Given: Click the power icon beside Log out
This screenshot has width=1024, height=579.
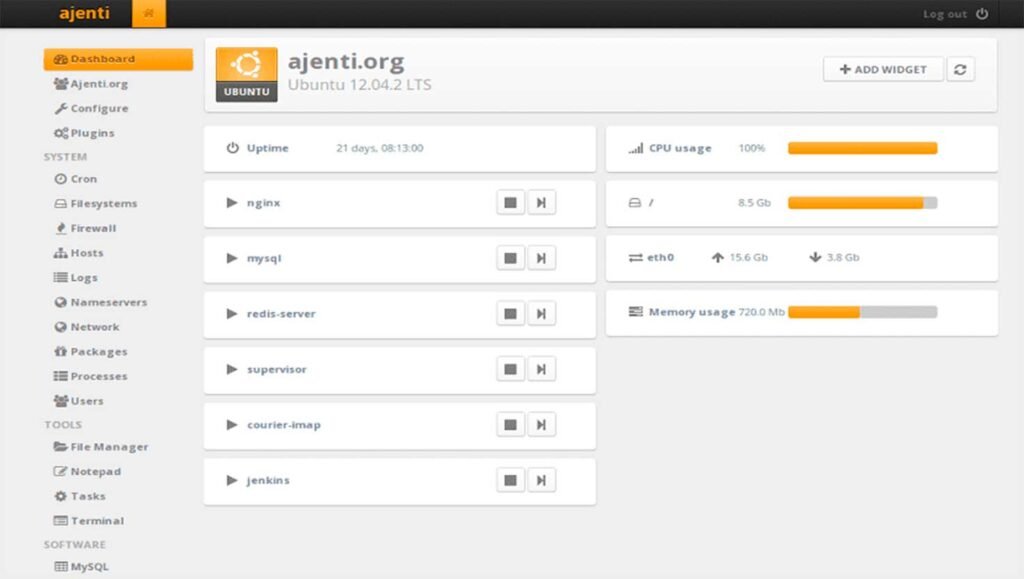Looking at the screenshot, I should click(x=982, y=14).
